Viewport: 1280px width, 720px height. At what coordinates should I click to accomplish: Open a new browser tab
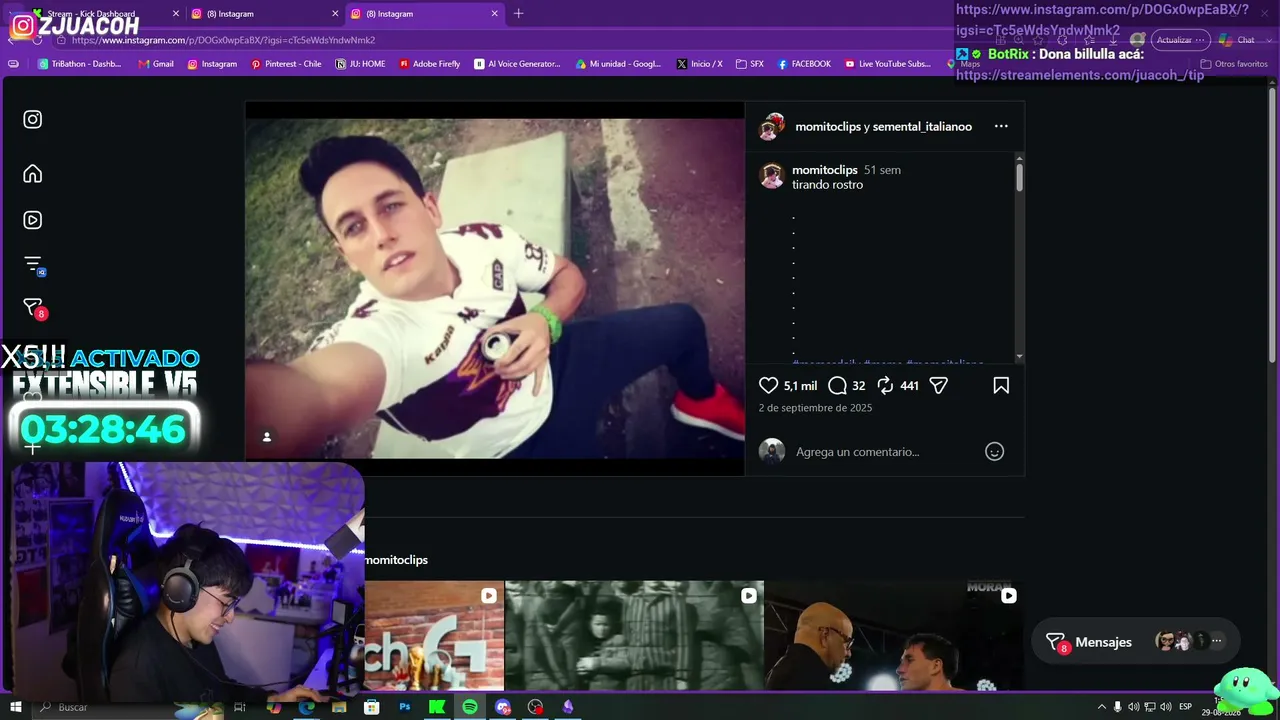point(518,14)
